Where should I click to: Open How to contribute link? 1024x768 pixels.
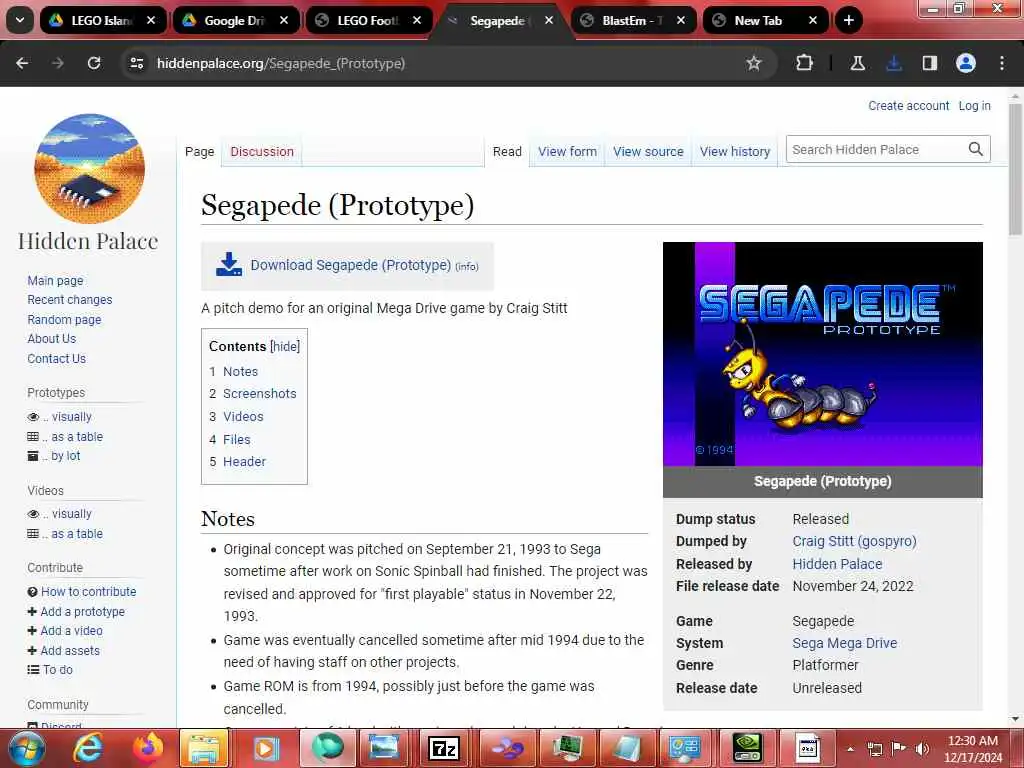(89, 592)
